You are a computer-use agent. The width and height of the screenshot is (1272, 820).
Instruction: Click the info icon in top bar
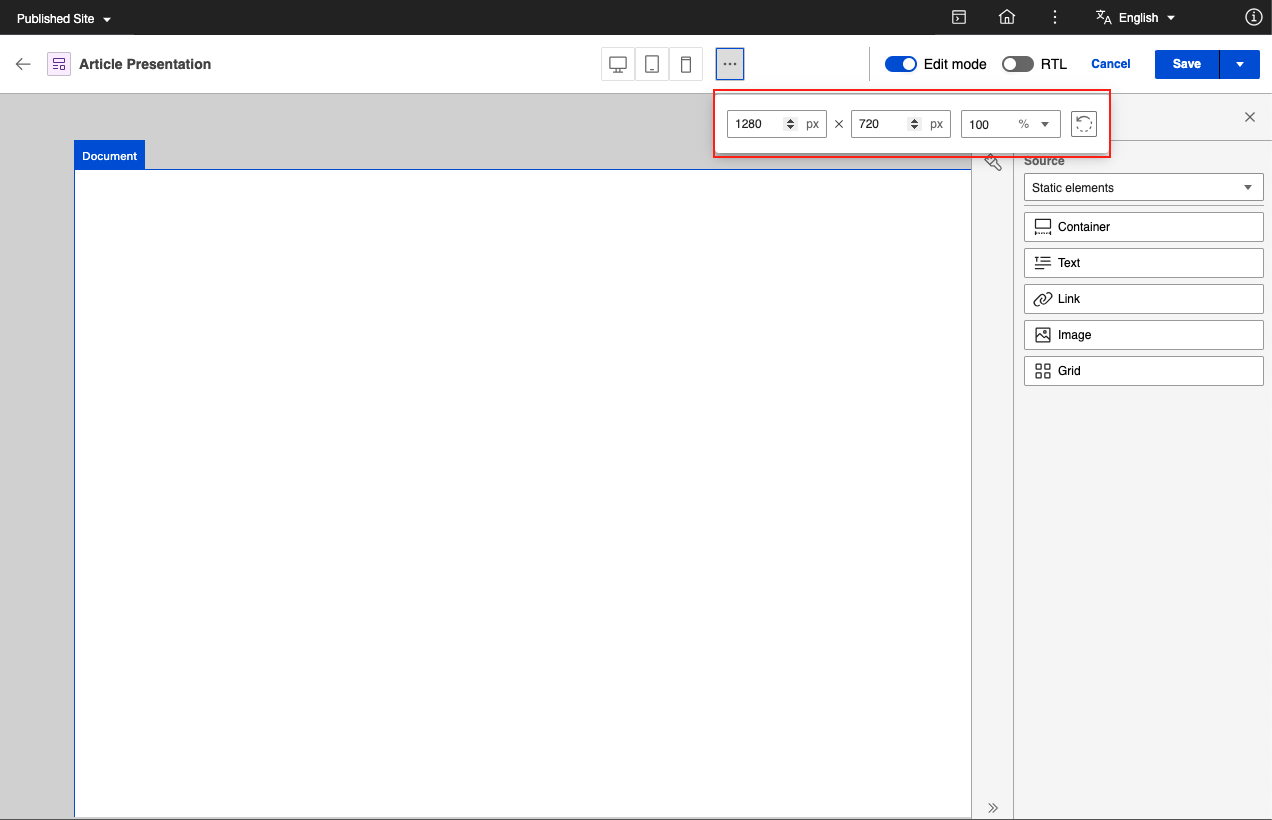tap(1253, 17)
